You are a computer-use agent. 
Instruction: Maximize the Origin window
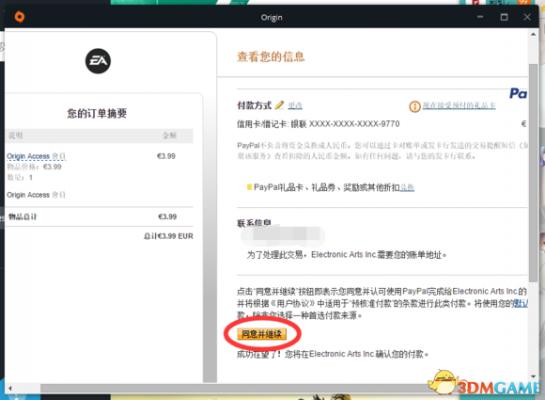pos(504,17)
